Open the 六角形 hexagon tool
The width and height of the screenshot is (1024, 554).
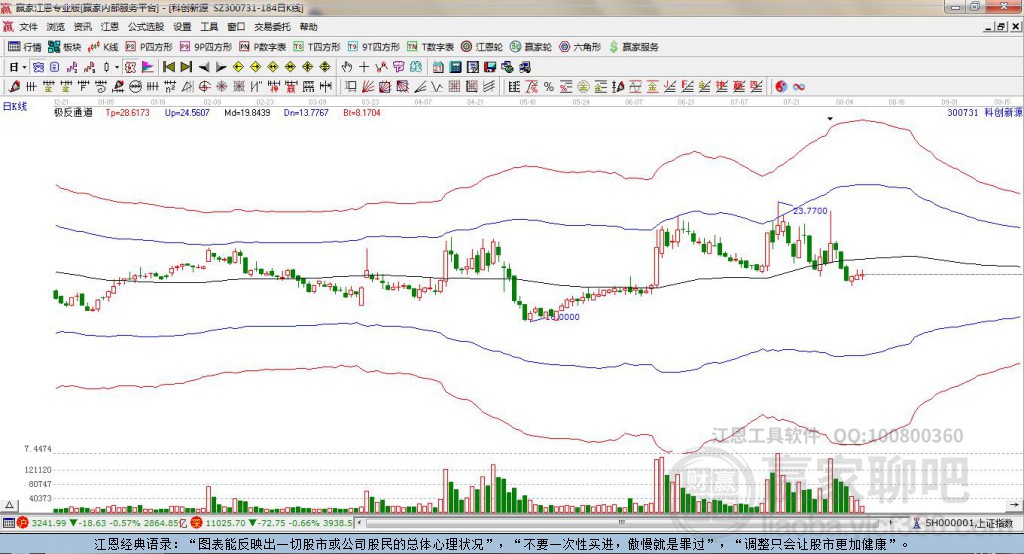pyautogui.click(x=580, y=47)
